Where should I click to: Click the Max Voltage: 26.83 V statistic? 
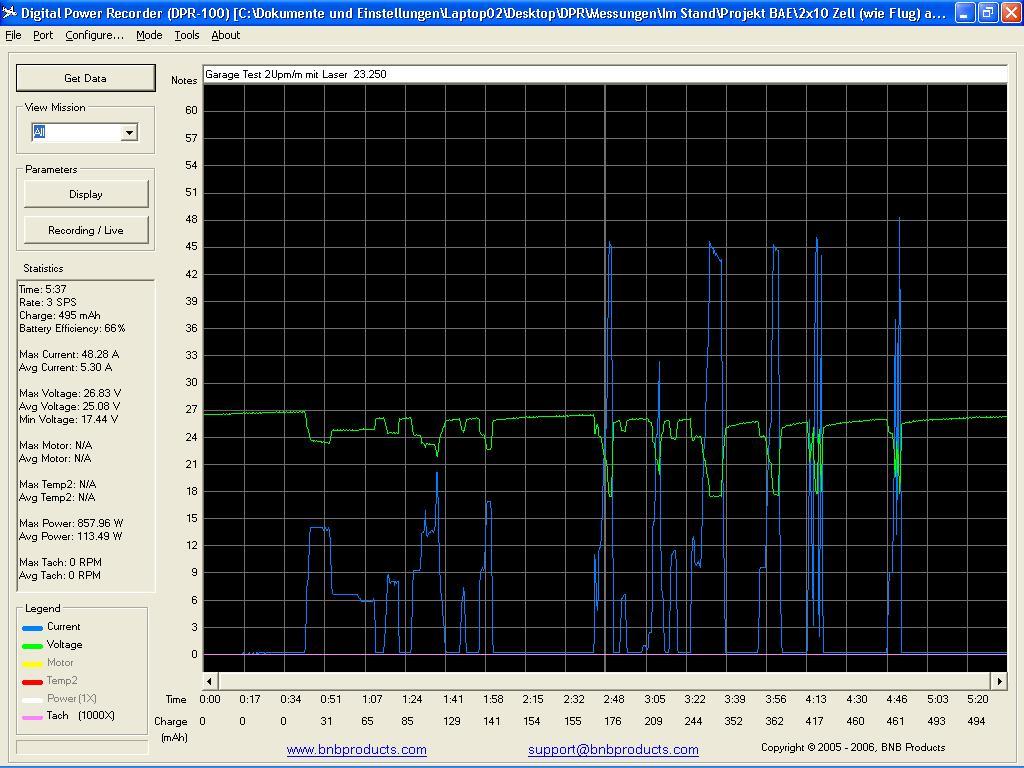70,393
